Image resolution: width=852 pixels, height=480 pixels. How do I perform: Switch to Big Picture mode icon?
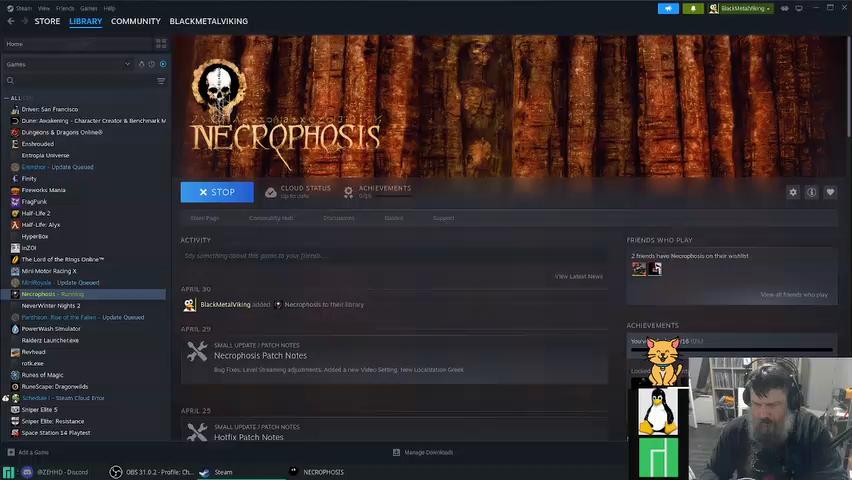point(799,9)
